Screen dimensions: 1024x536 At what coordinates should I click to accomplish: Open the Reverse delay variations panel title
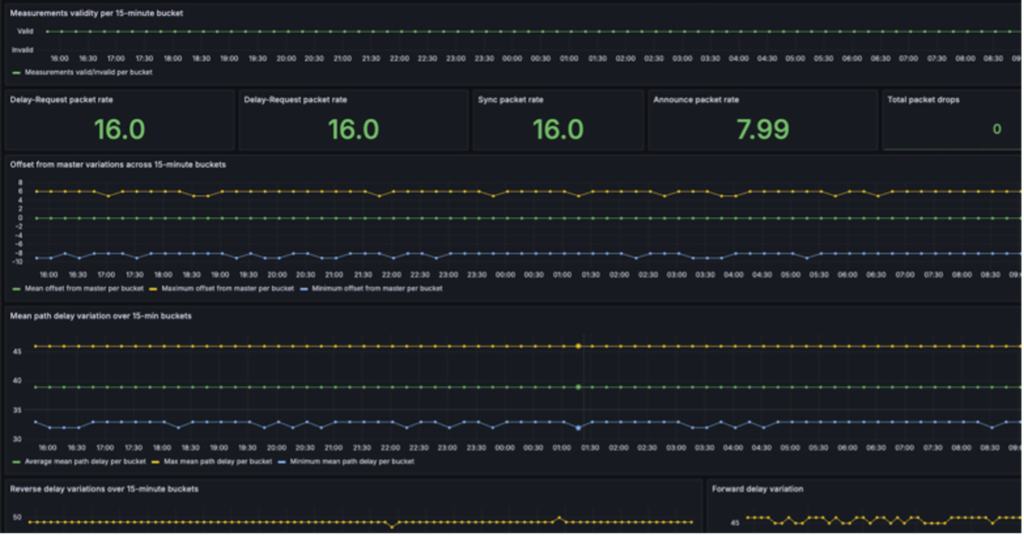104,489
